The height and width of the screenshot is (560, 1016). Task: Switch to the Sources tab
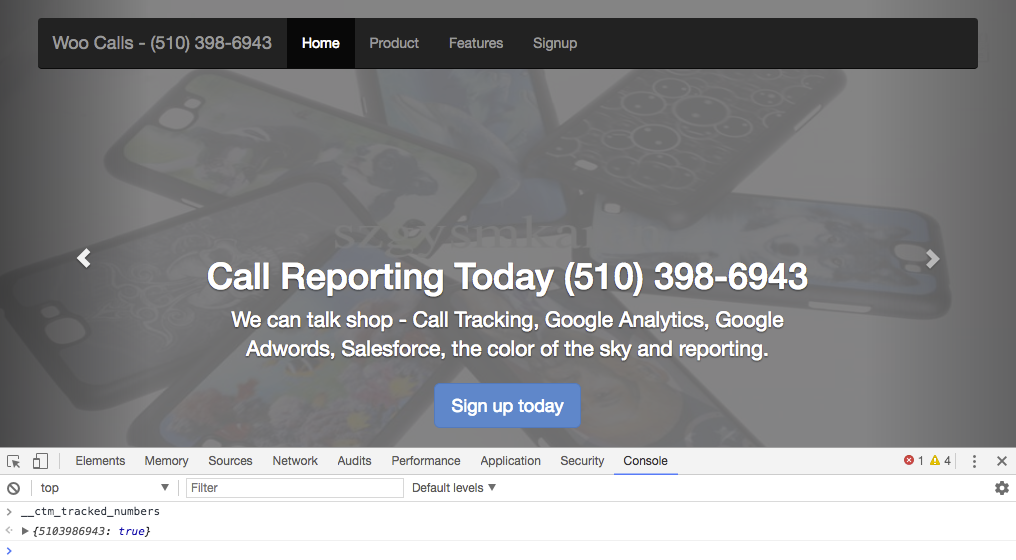pos(230,461)
